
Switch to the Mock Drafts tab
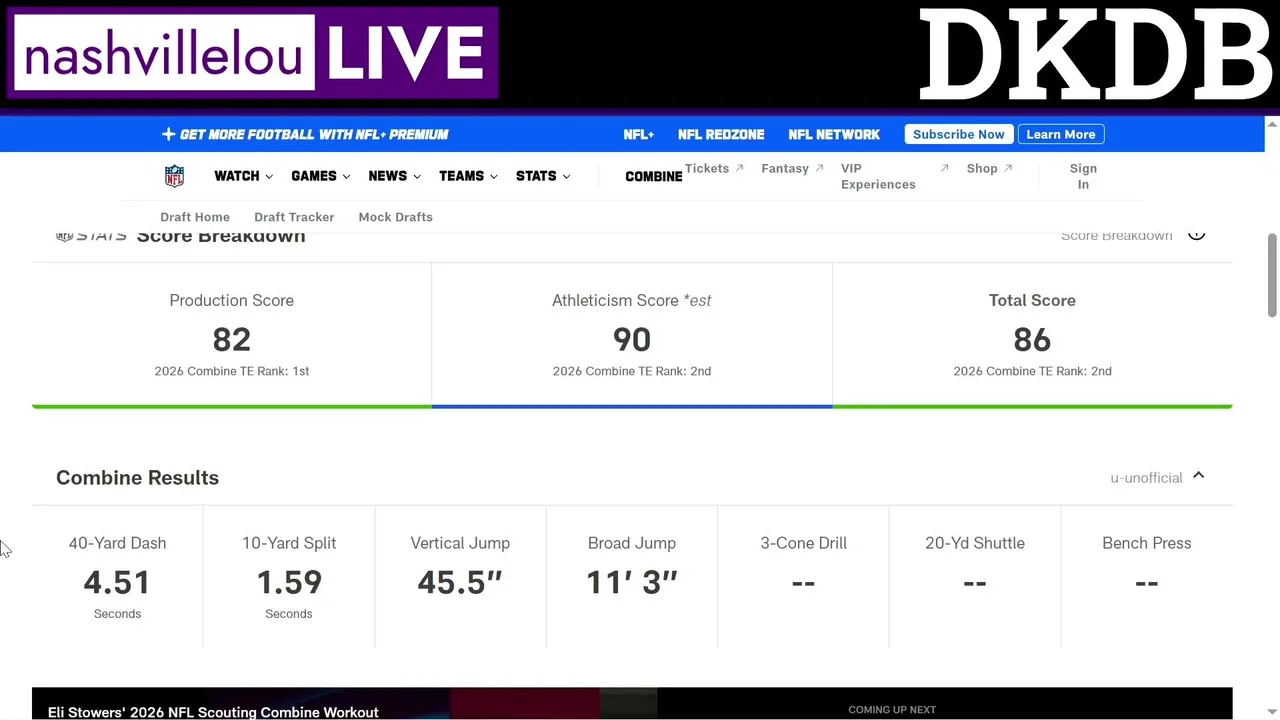tap(396, 217)
